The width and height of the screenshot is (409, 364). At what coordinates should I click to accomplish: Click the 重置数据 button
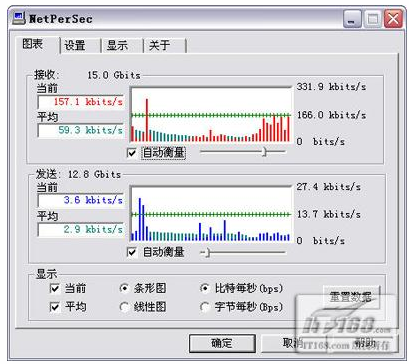(351, 296)
